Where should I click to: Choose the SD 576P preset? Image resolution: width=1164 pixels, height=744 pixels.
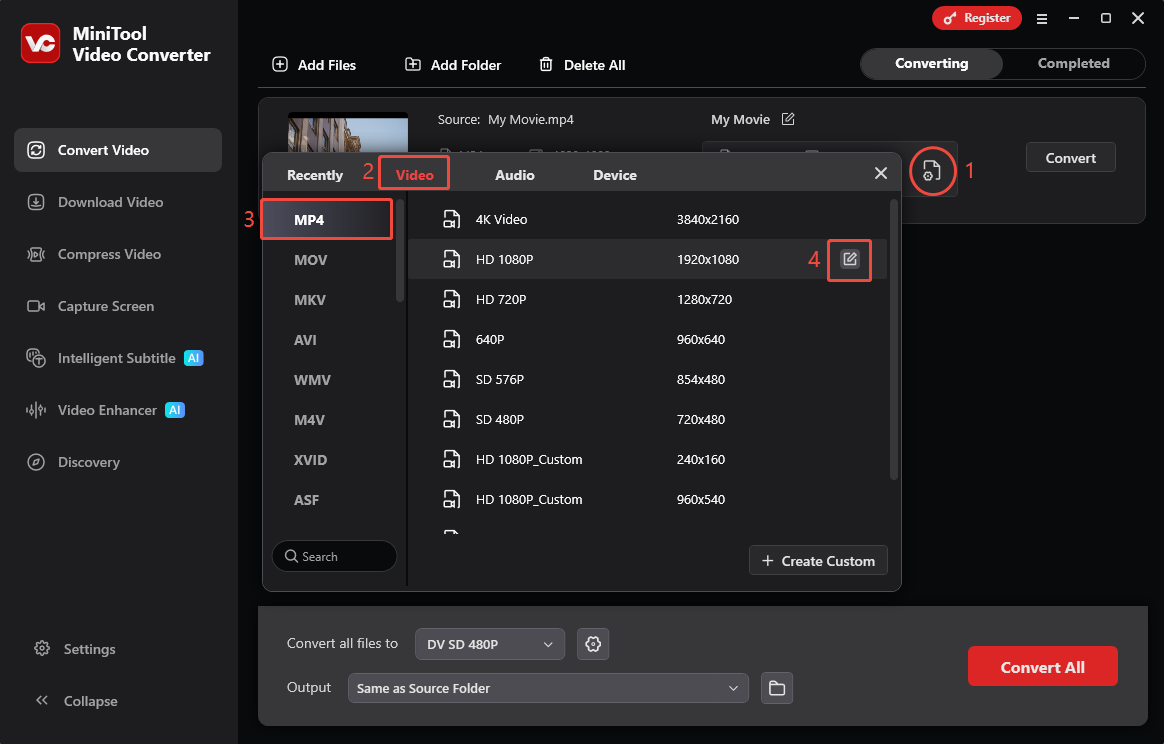pyautogui.click(x=647, y=379)
